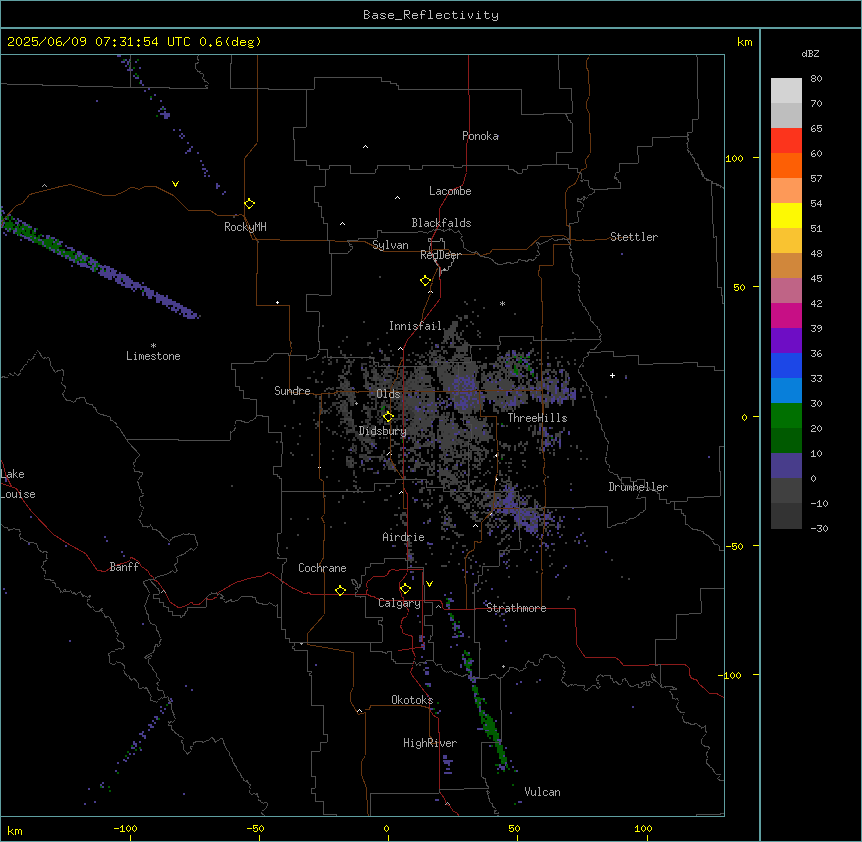
Task: Click the Calgary label
Action: (399, 603)
